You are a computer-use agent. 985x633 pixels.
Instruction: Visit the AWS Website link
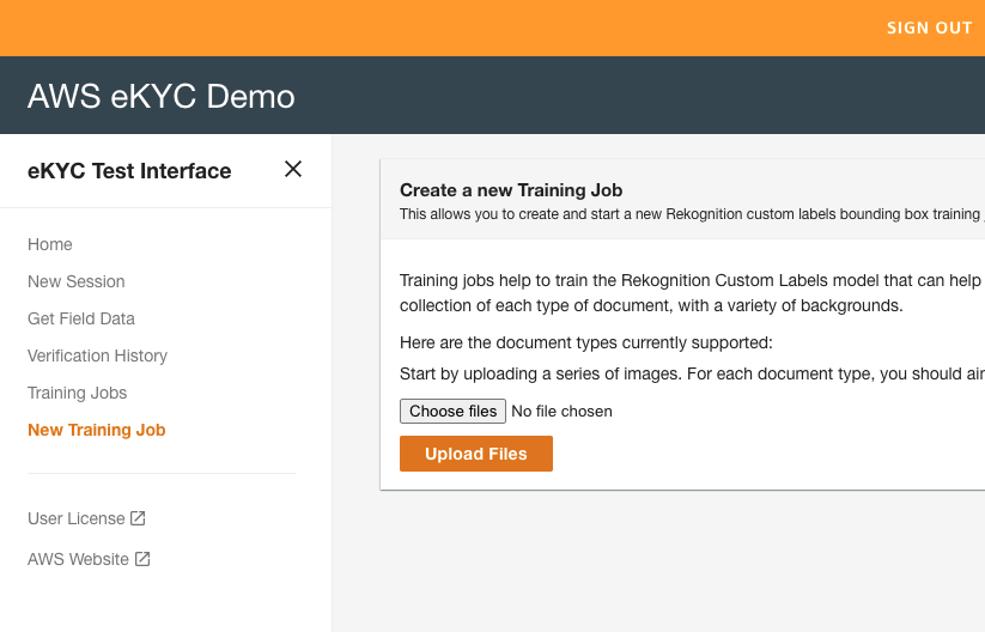pyautogui.click(x=78, y=560)
